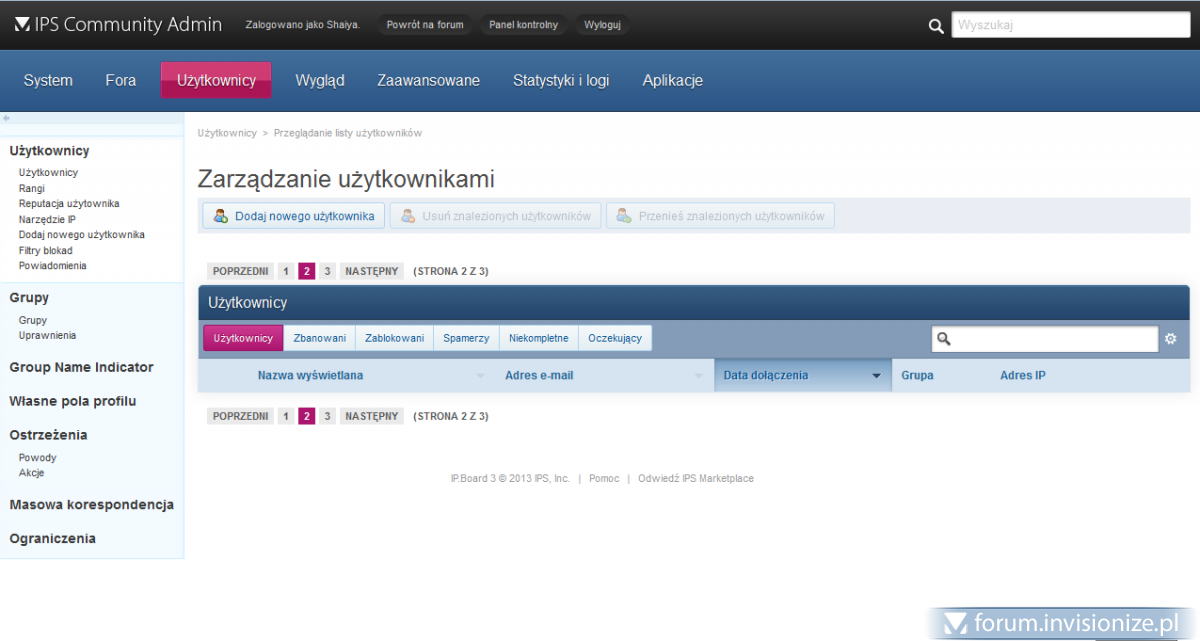Click the gear icon next to user search
This screenshot has height=641, width=1200.
pyautogui.click(x=1171, y=339)
